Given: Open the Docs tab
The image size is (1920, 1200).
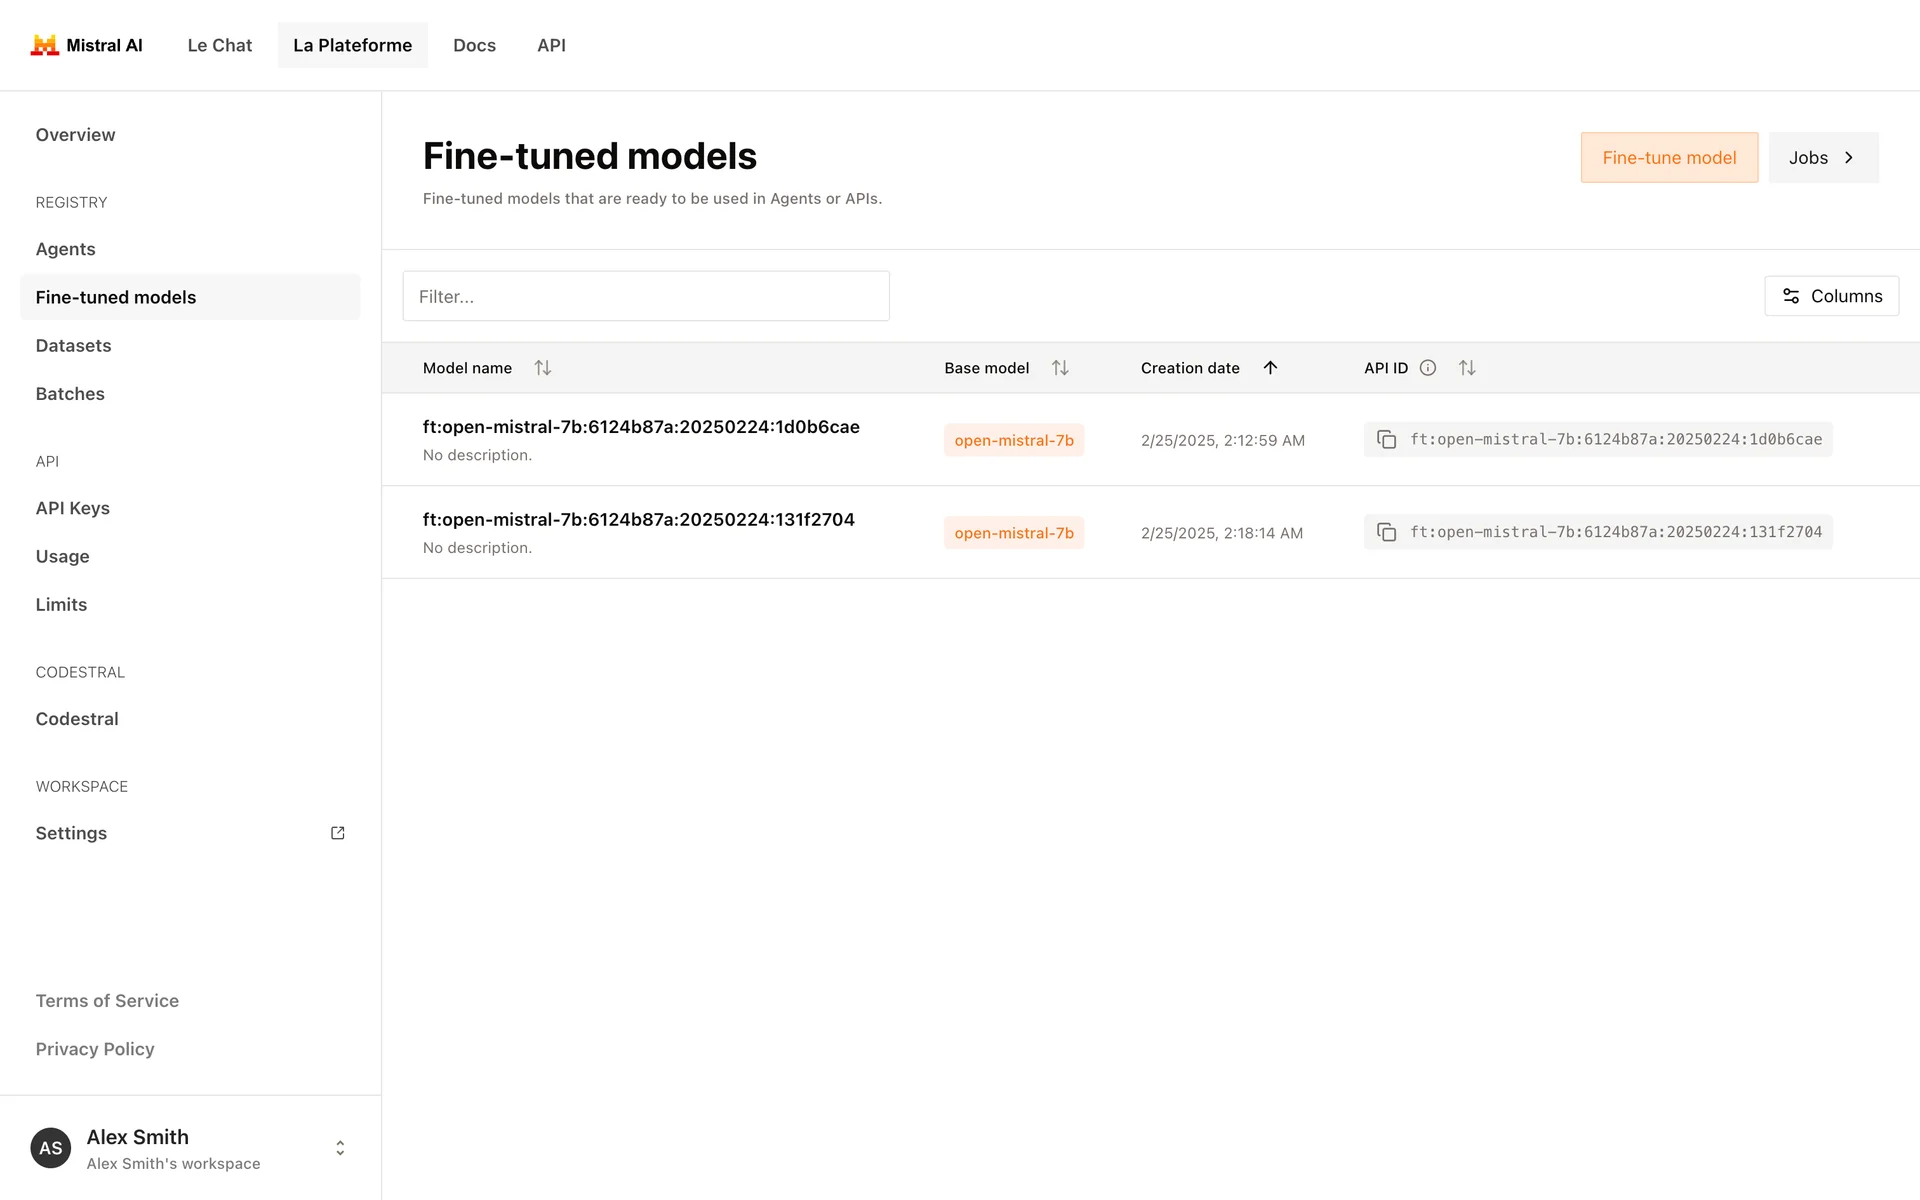Looking at the screenshot, I should tap(474, 45).
